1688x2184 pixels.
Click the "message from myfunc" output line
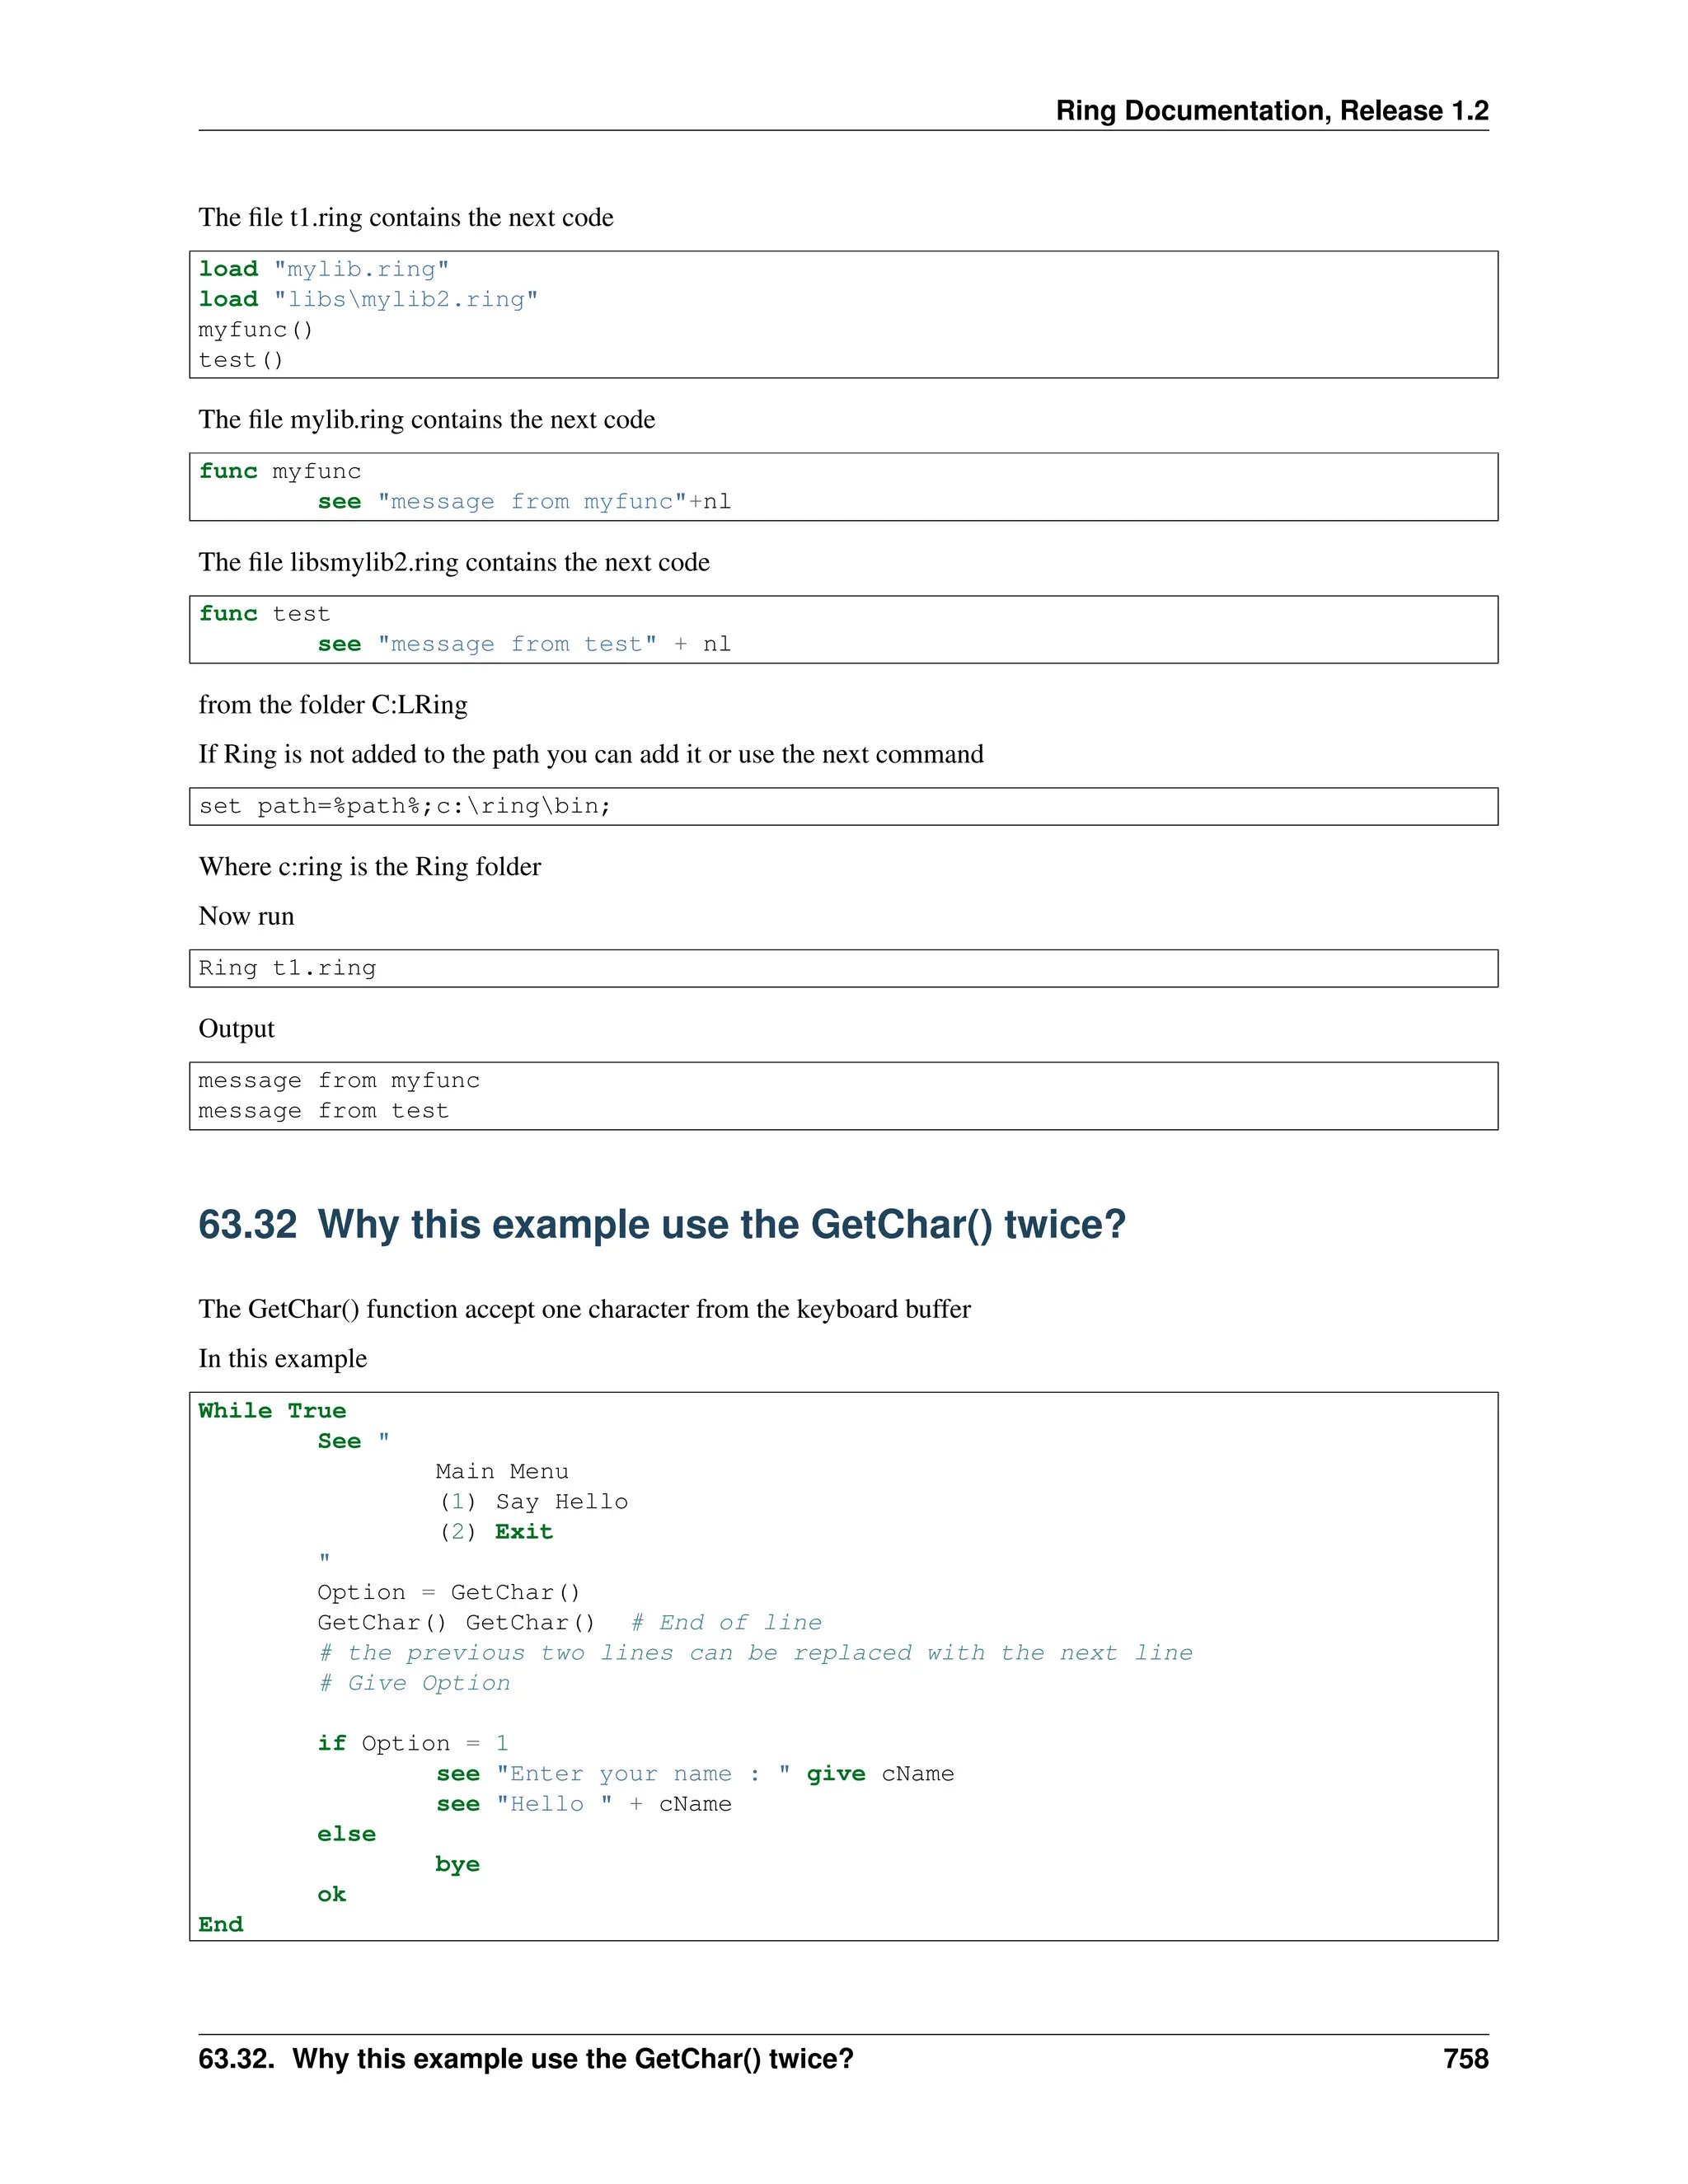[x=338, y=1080]
